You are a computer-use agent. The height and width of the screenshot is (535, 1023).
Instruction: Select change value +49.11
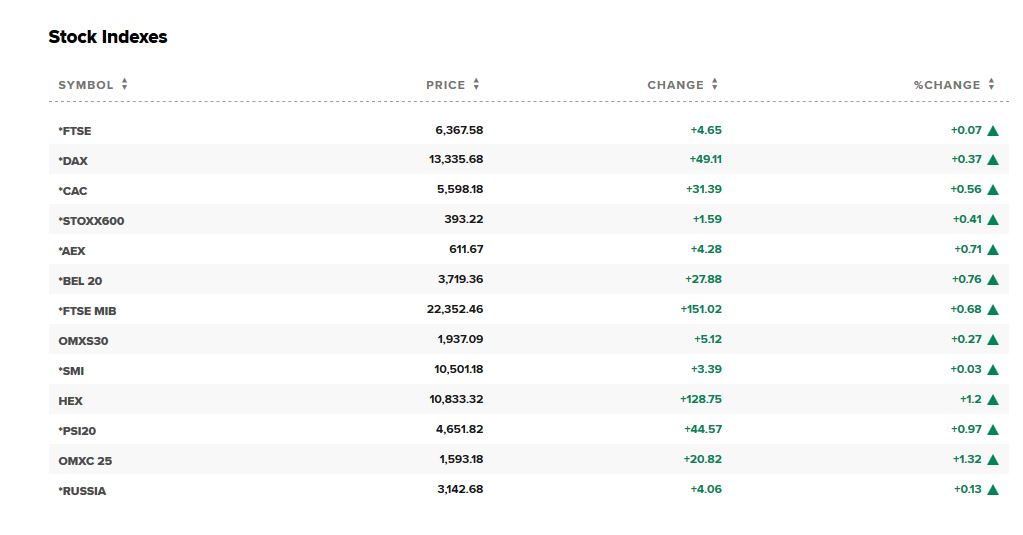[x=705, y=159]
